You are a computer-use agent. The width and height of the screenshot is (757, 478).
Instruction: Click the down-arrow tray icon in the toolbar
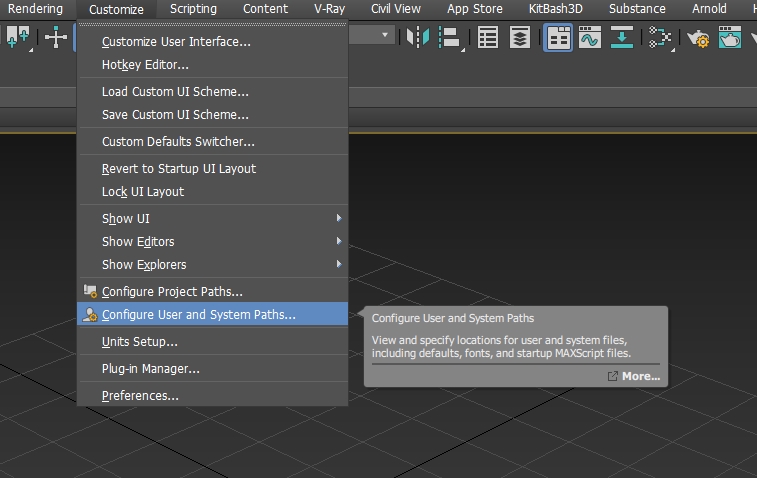pos(623,38)
